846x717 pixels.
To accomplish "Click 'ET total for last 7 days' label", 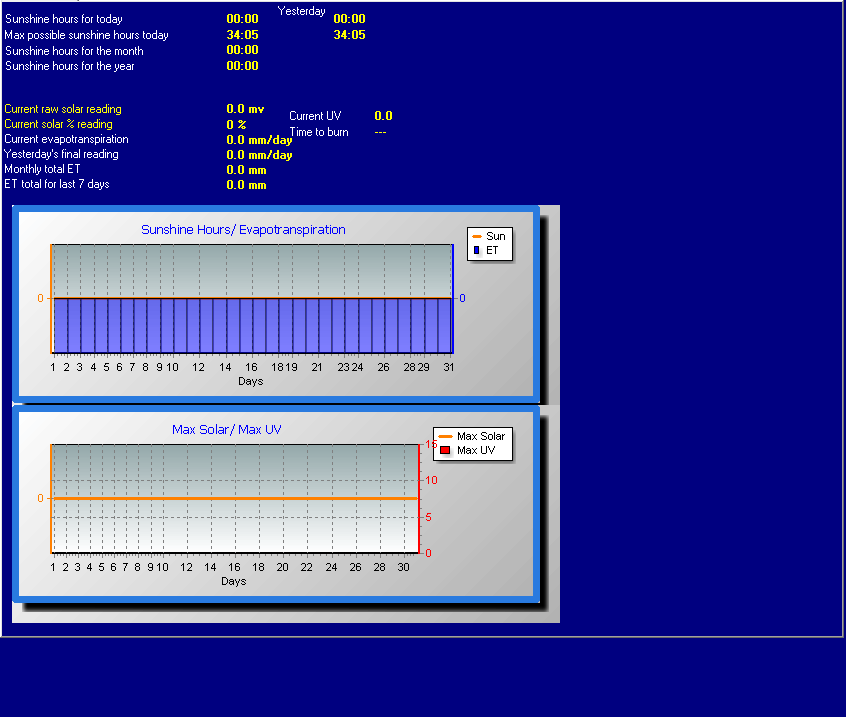I will point(57,184).
